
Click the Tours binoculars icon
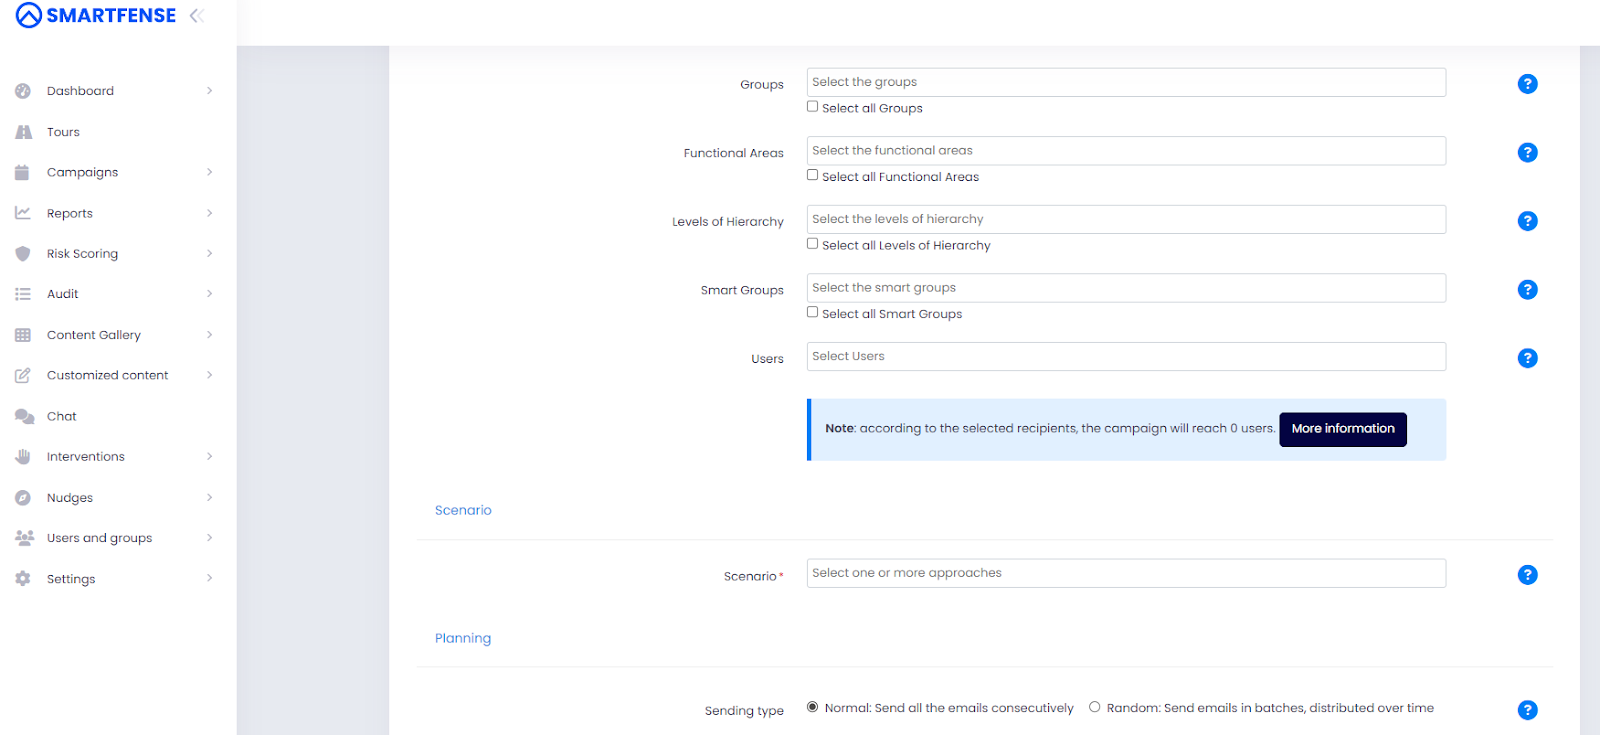(x=23, y=132)
